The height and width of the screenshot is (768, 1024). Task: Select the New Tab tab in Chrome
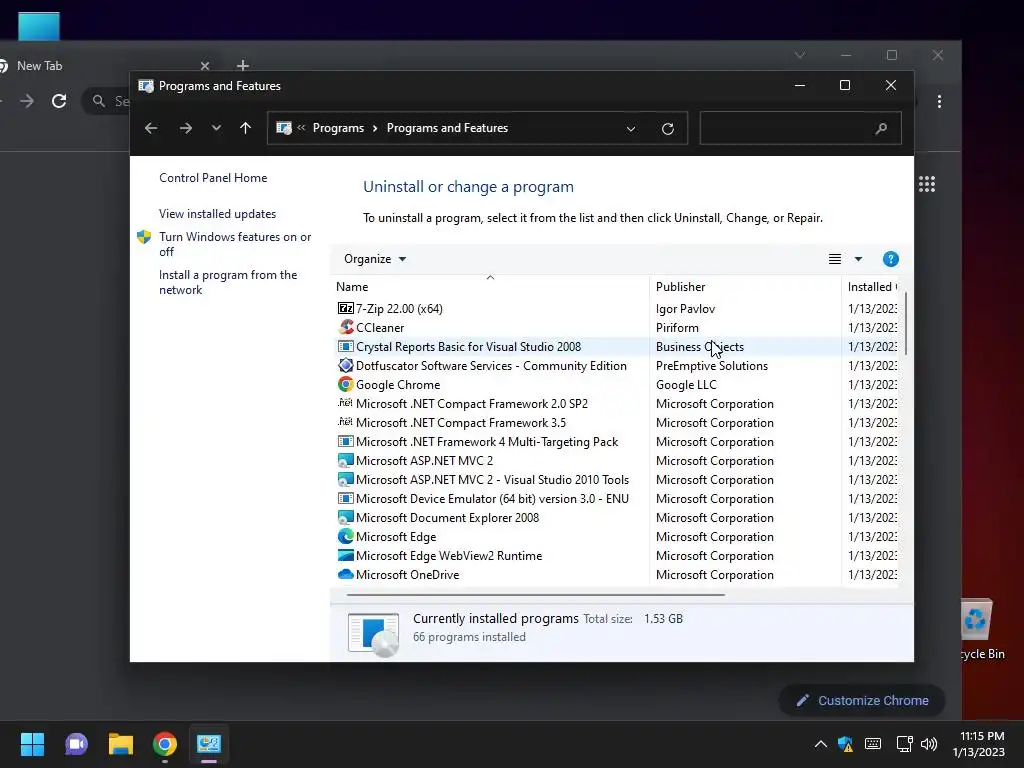tap(104, 65)
